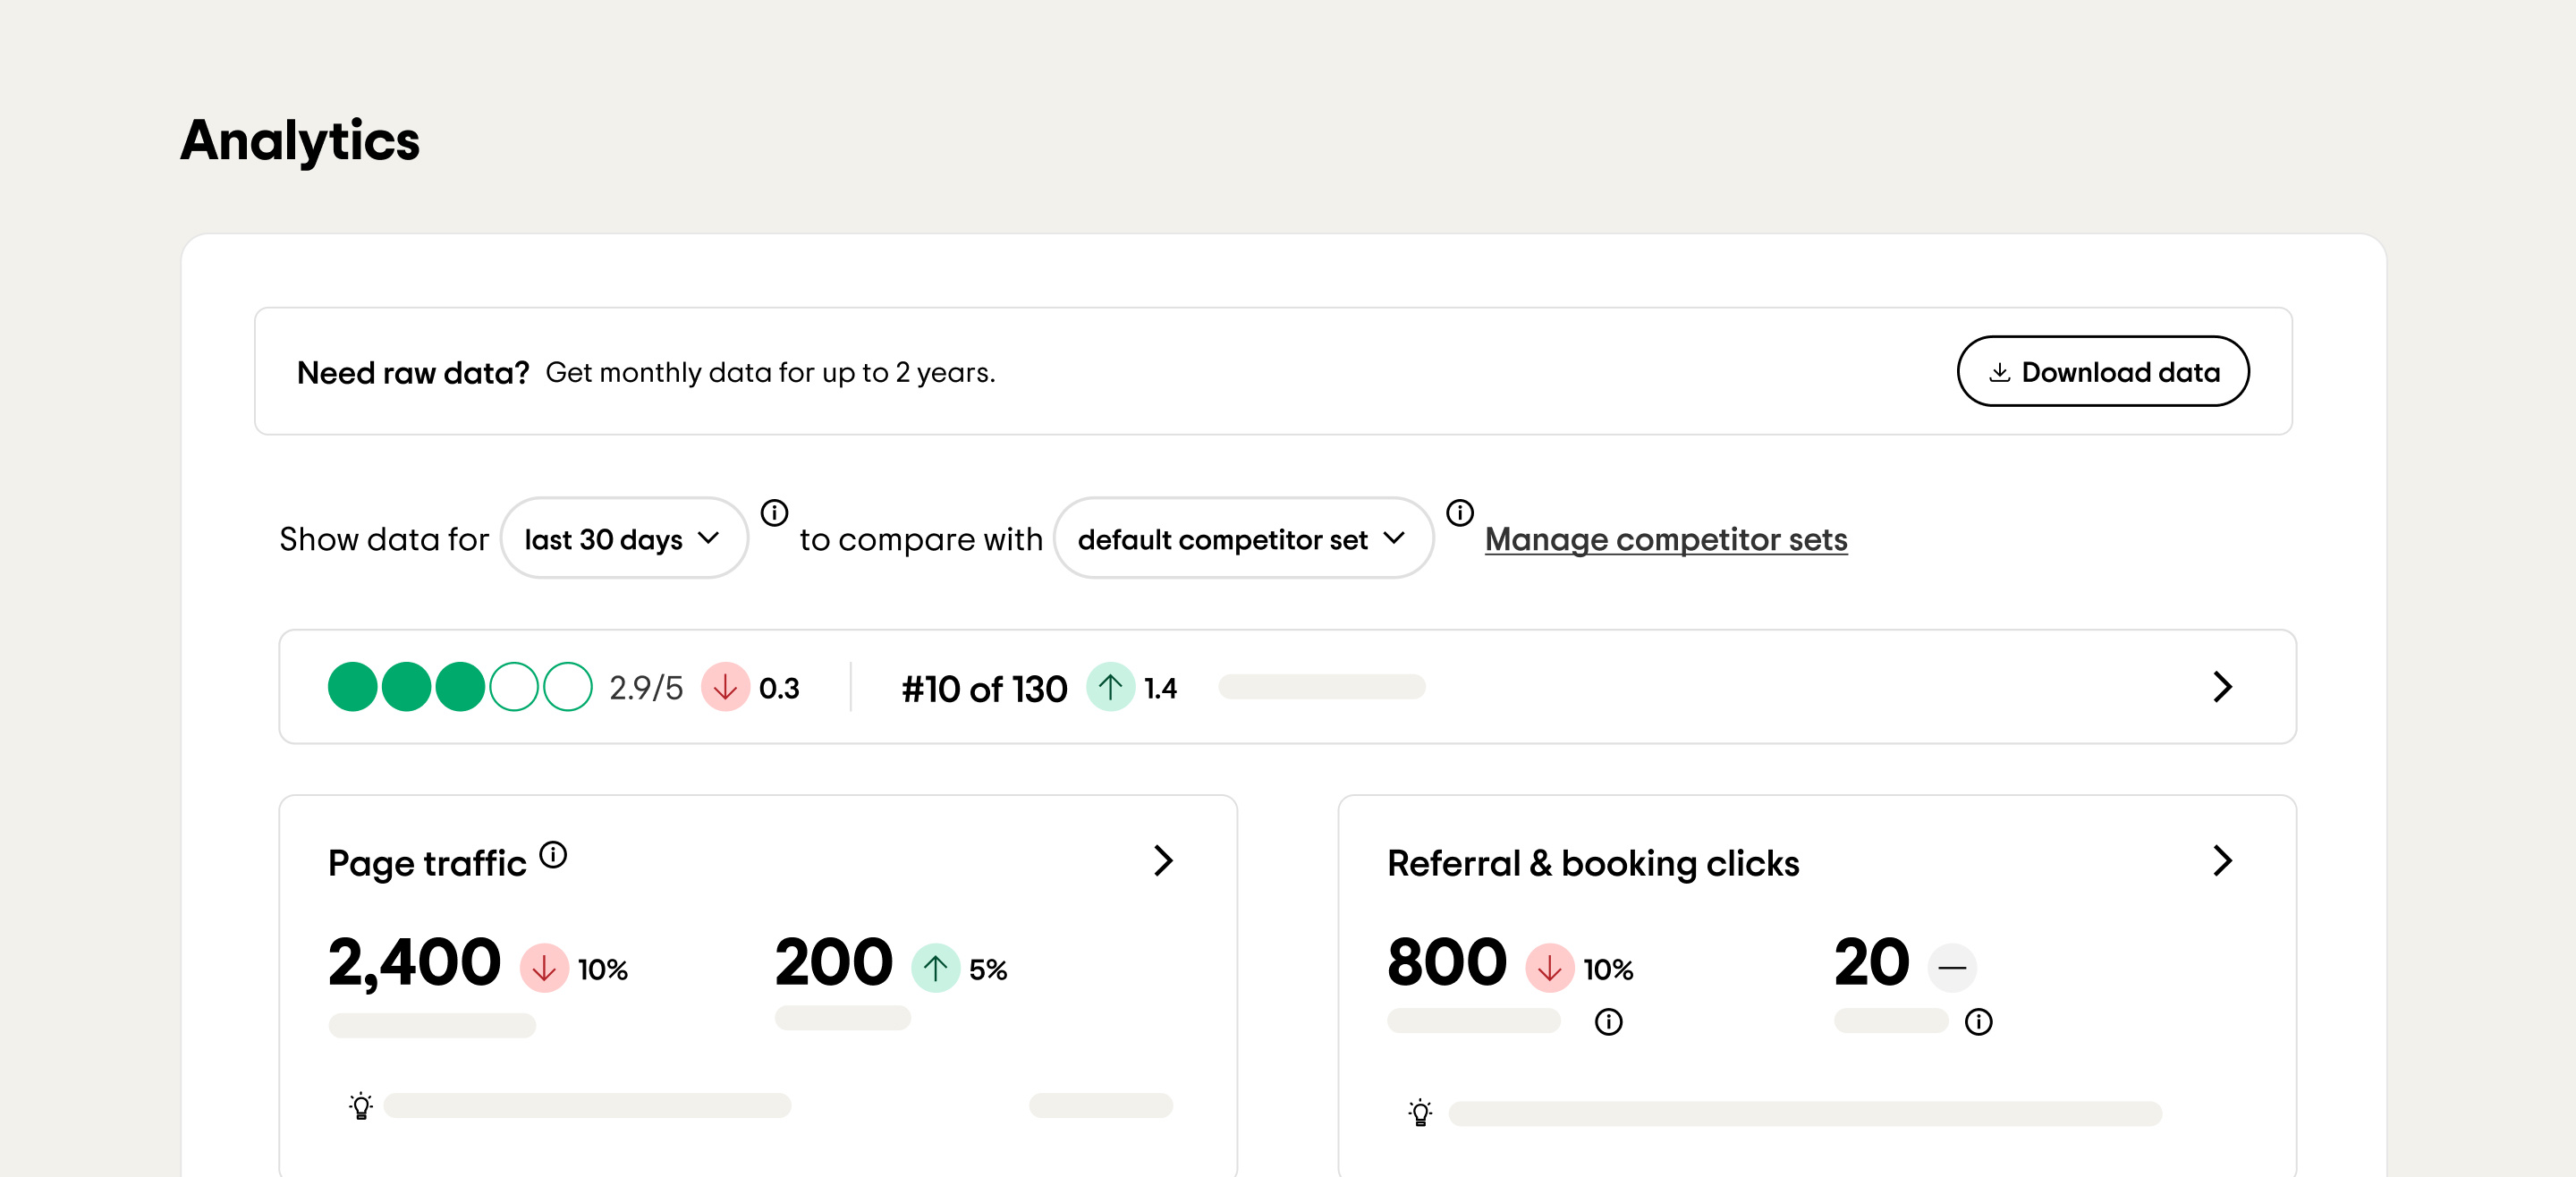2576x1177 pixels.
Task: Open the last 30 days dropdown
Action: (x=623, y=538)
